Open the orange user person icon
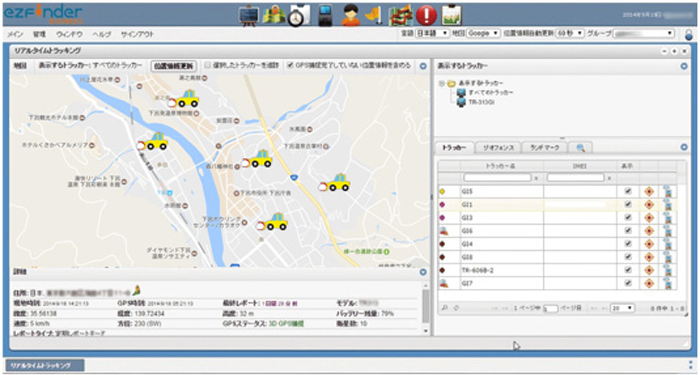 pos(351,16)
